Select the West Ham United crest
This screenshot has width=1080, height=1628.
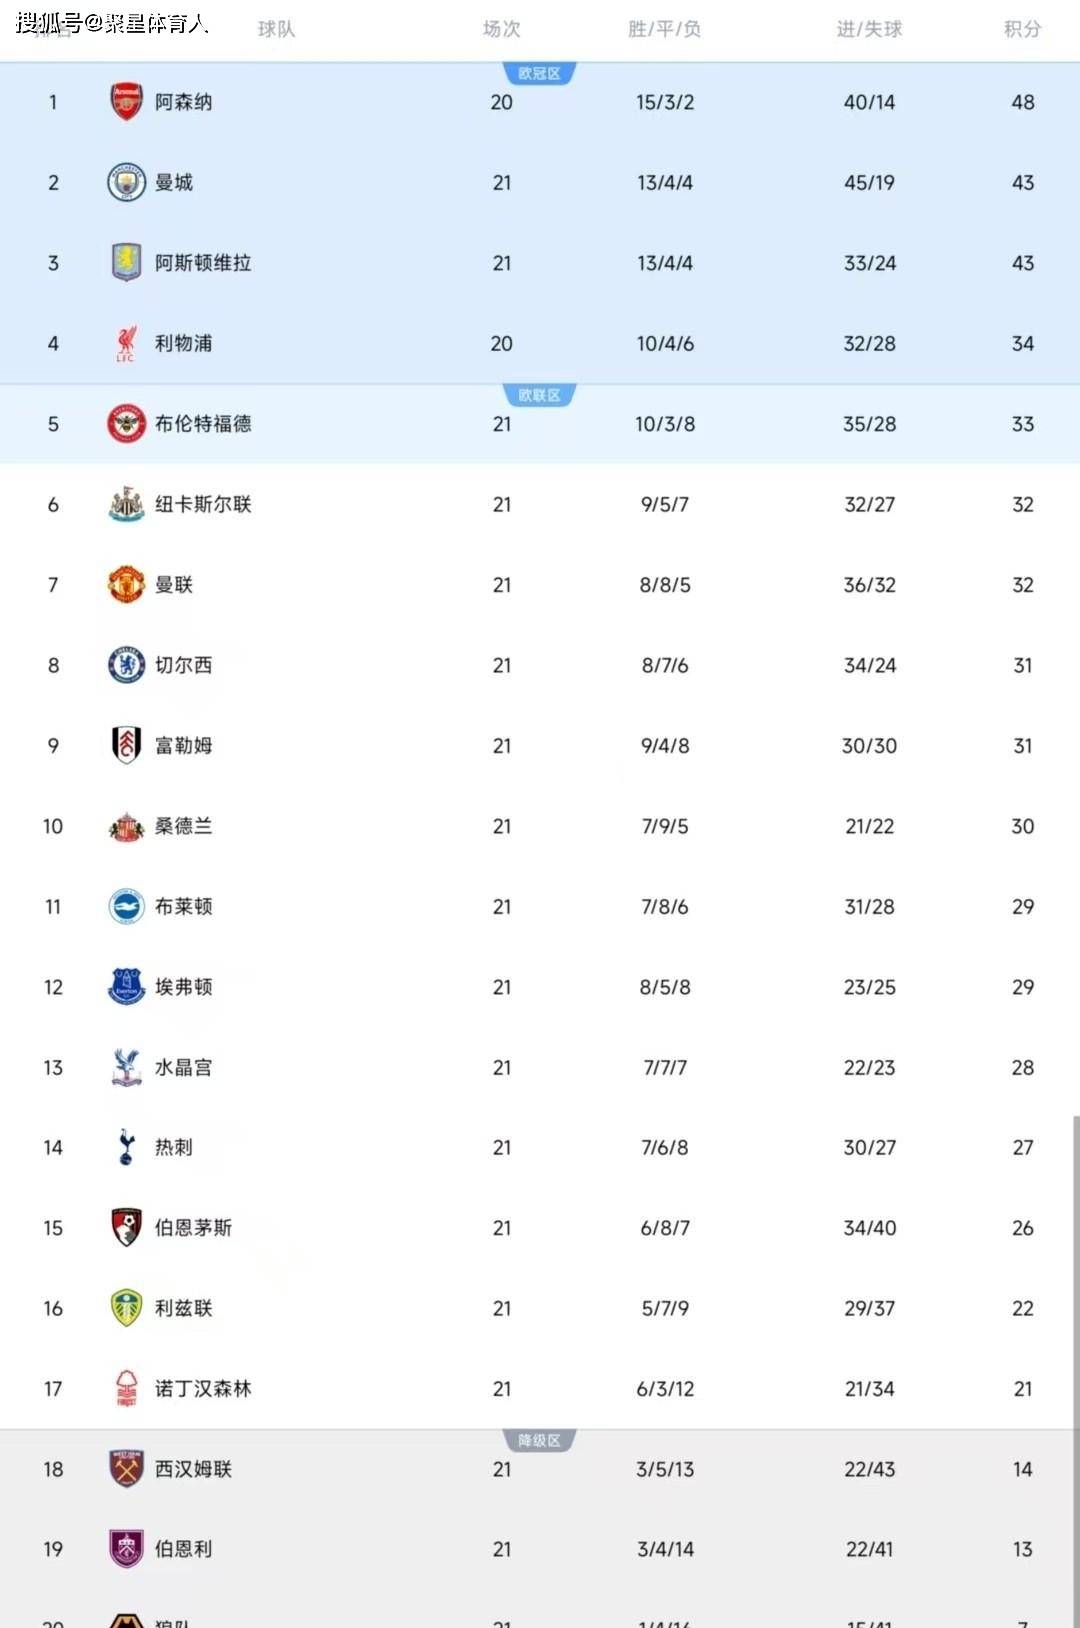pyautogui.click(x=126, y=1468)
